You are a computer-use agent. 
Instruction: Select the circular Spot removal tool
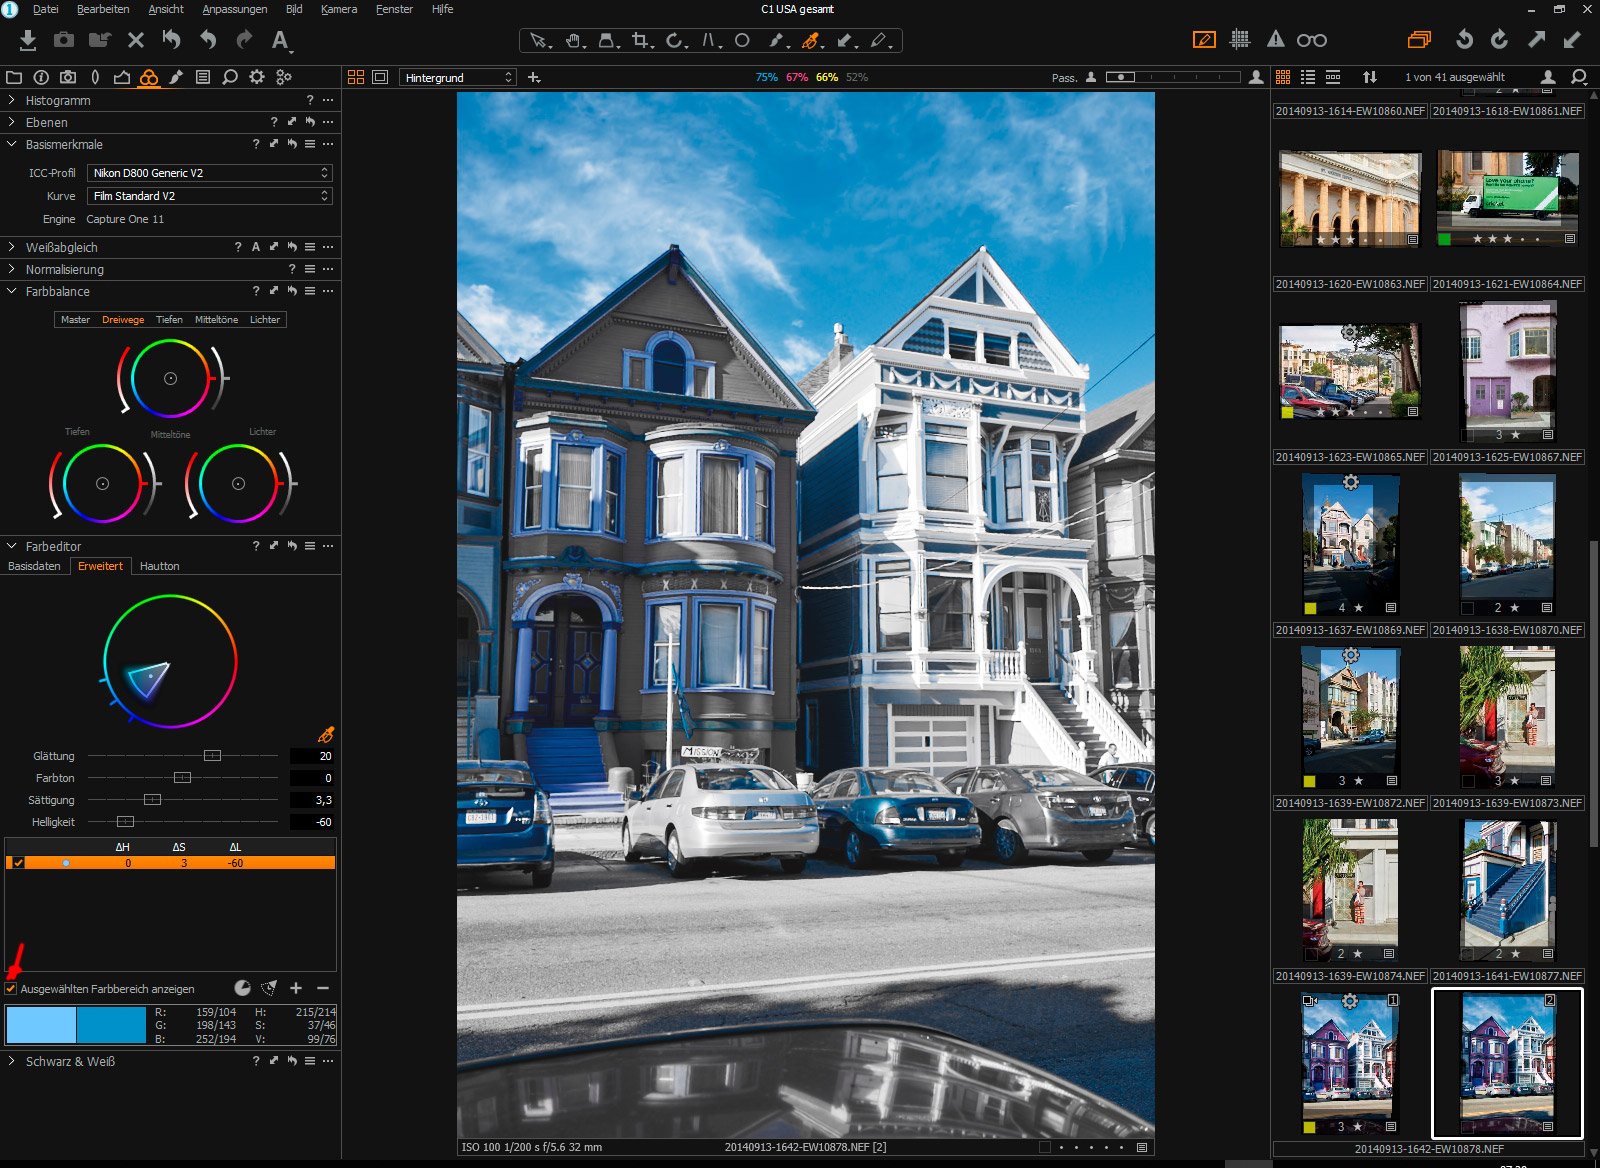tap(742, 41)
